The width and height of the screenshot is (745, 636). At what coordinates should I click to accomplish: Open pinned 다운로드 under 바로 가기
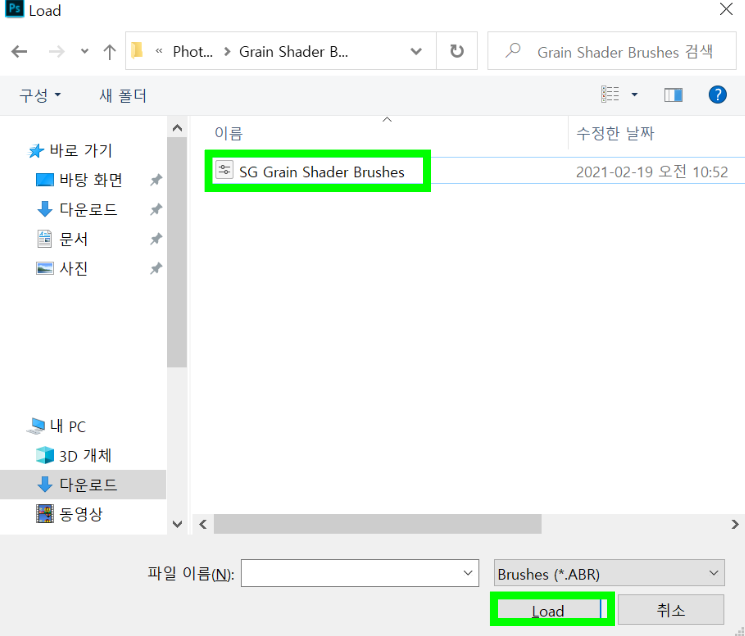[x=88, y=209]
